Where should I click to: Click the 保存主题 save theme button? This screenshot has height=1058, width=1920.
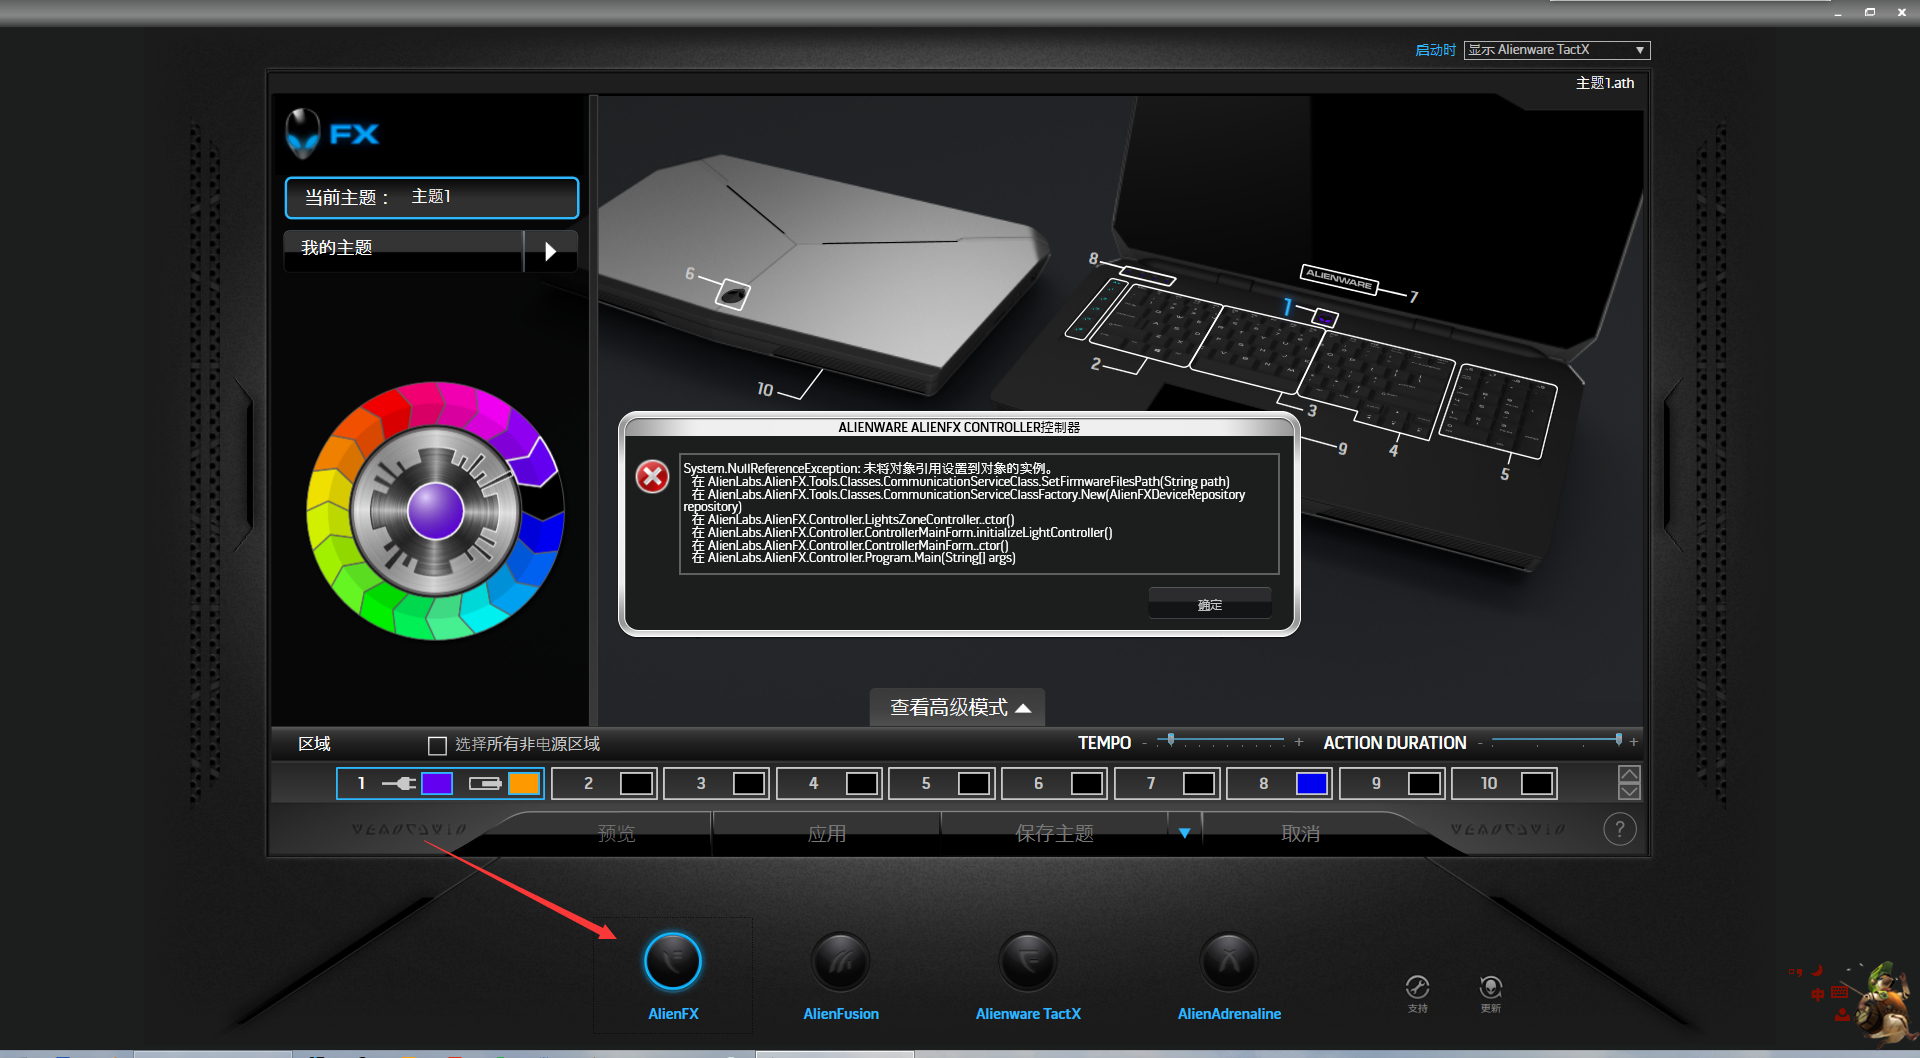pyautogui.click(x=1054, y=833)
